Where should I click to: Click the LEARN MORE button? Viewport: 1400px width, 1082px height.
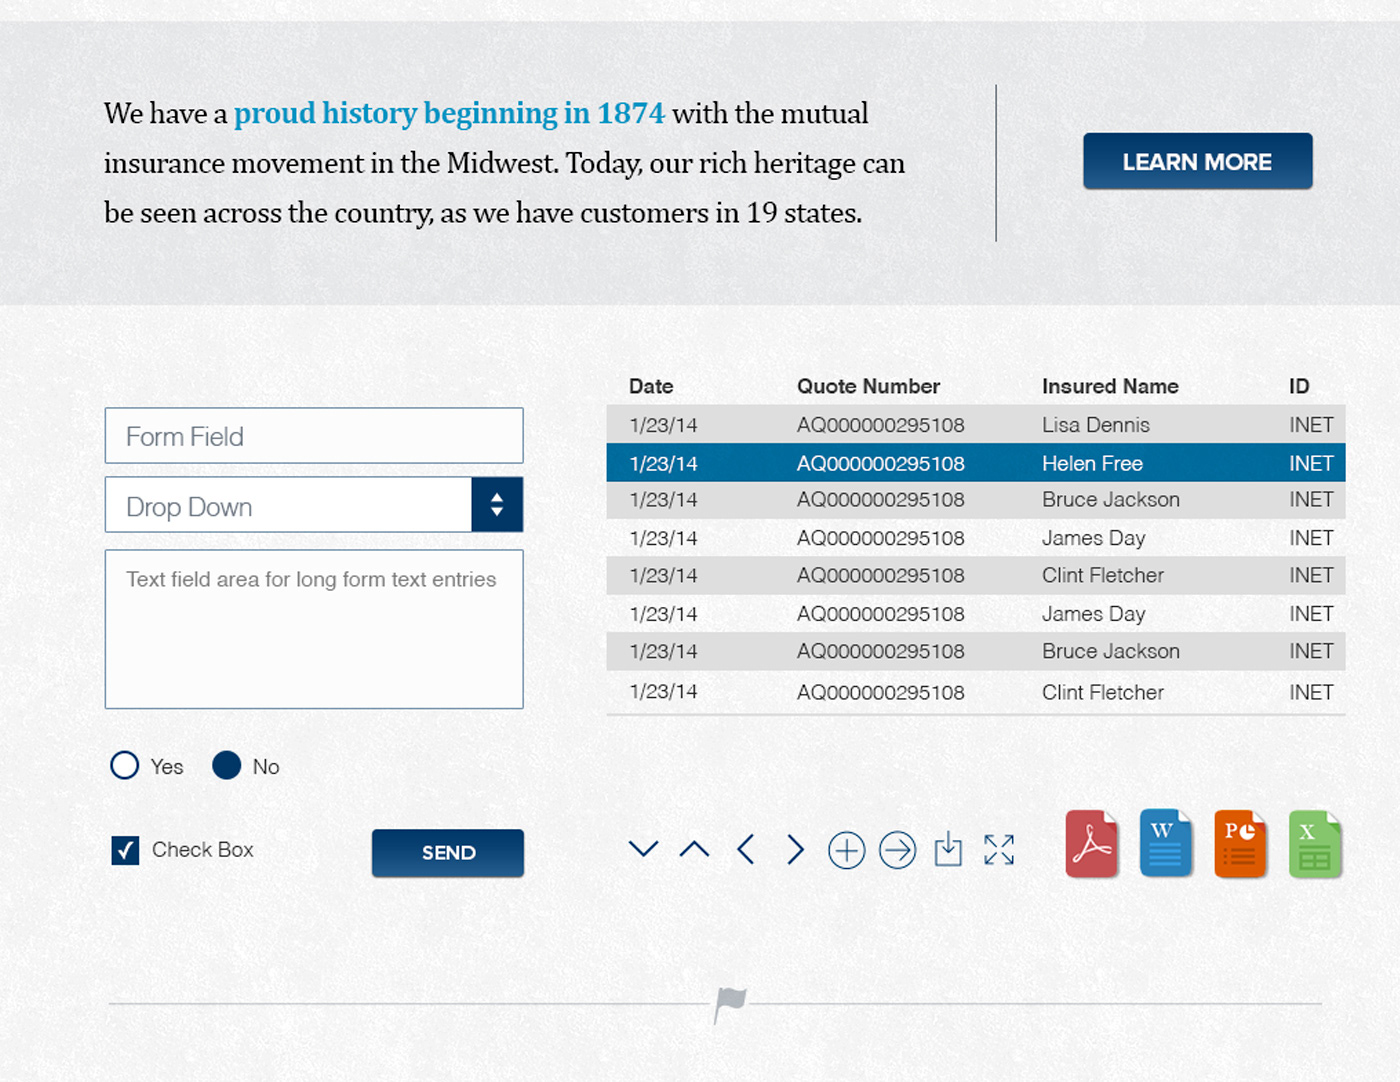(x=1197, y=161)
